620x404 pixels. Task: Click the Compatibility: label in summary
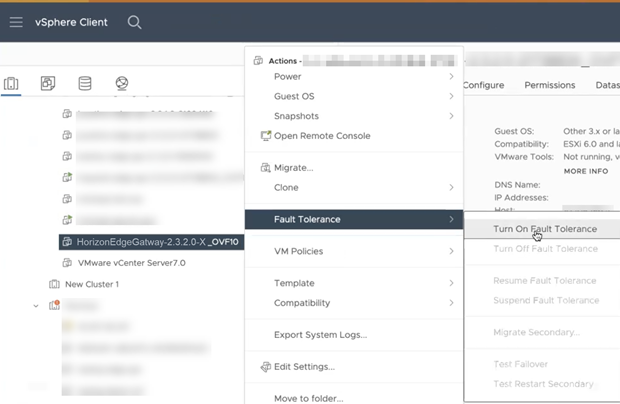(522, 144)
